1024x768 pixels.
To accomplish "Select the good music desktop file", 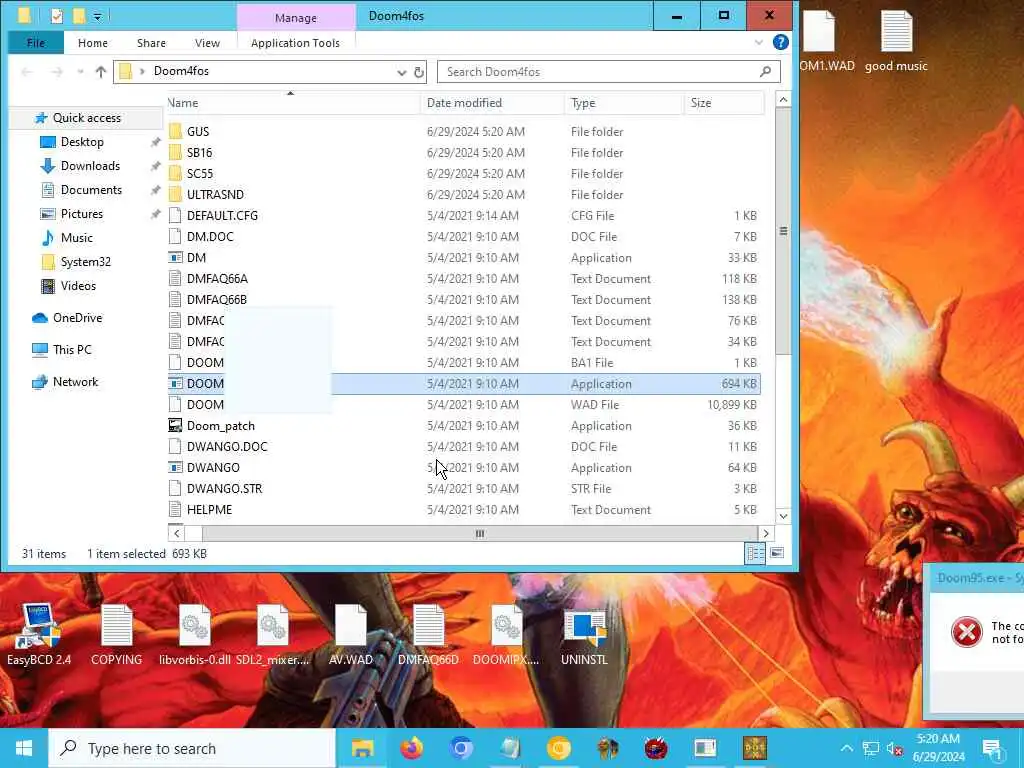I will click(896, 40).
